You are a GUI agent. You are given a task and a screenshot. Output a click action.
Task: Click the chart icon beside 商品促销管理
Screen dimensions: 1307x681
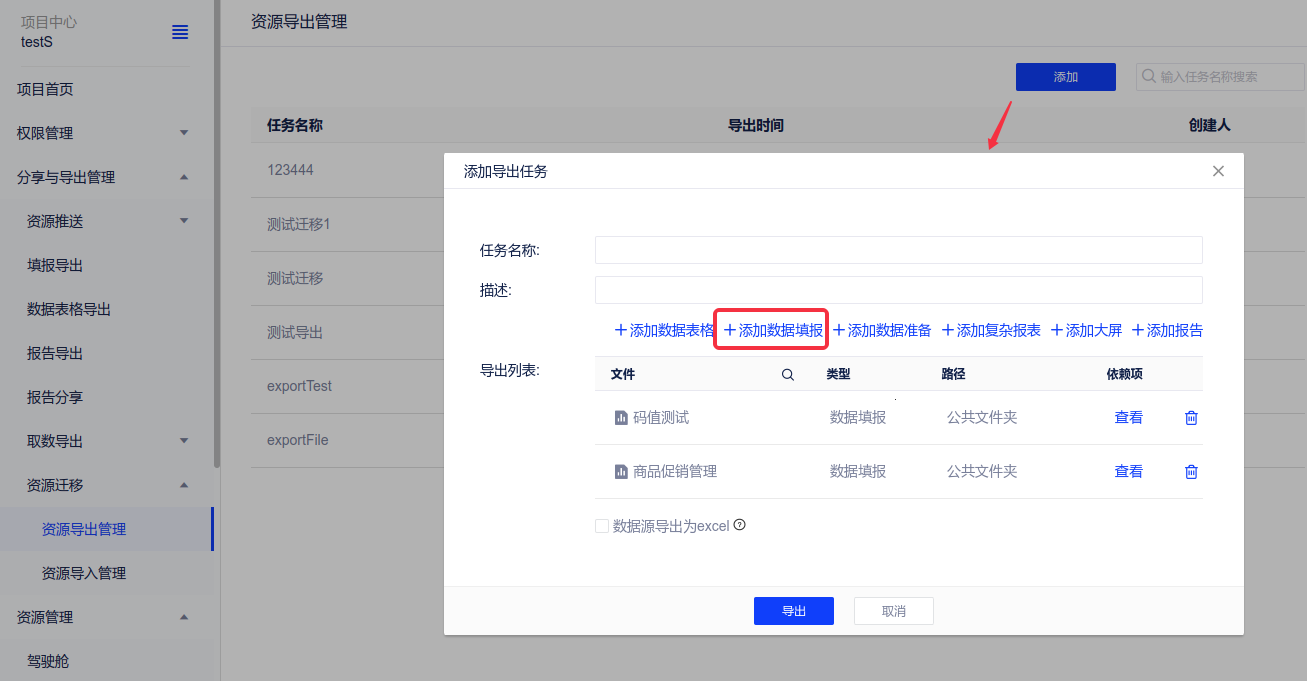(x=621, y=472)
